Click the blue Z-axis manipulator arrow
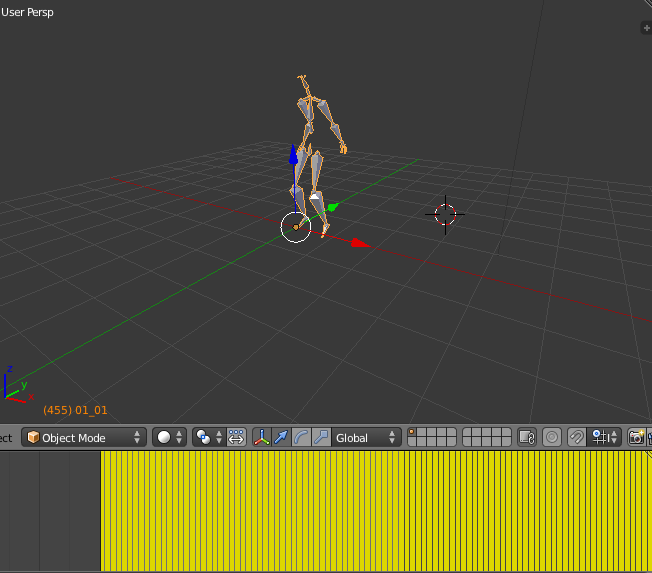This screenshot has width=652, height=573. [x=294, y=155]
